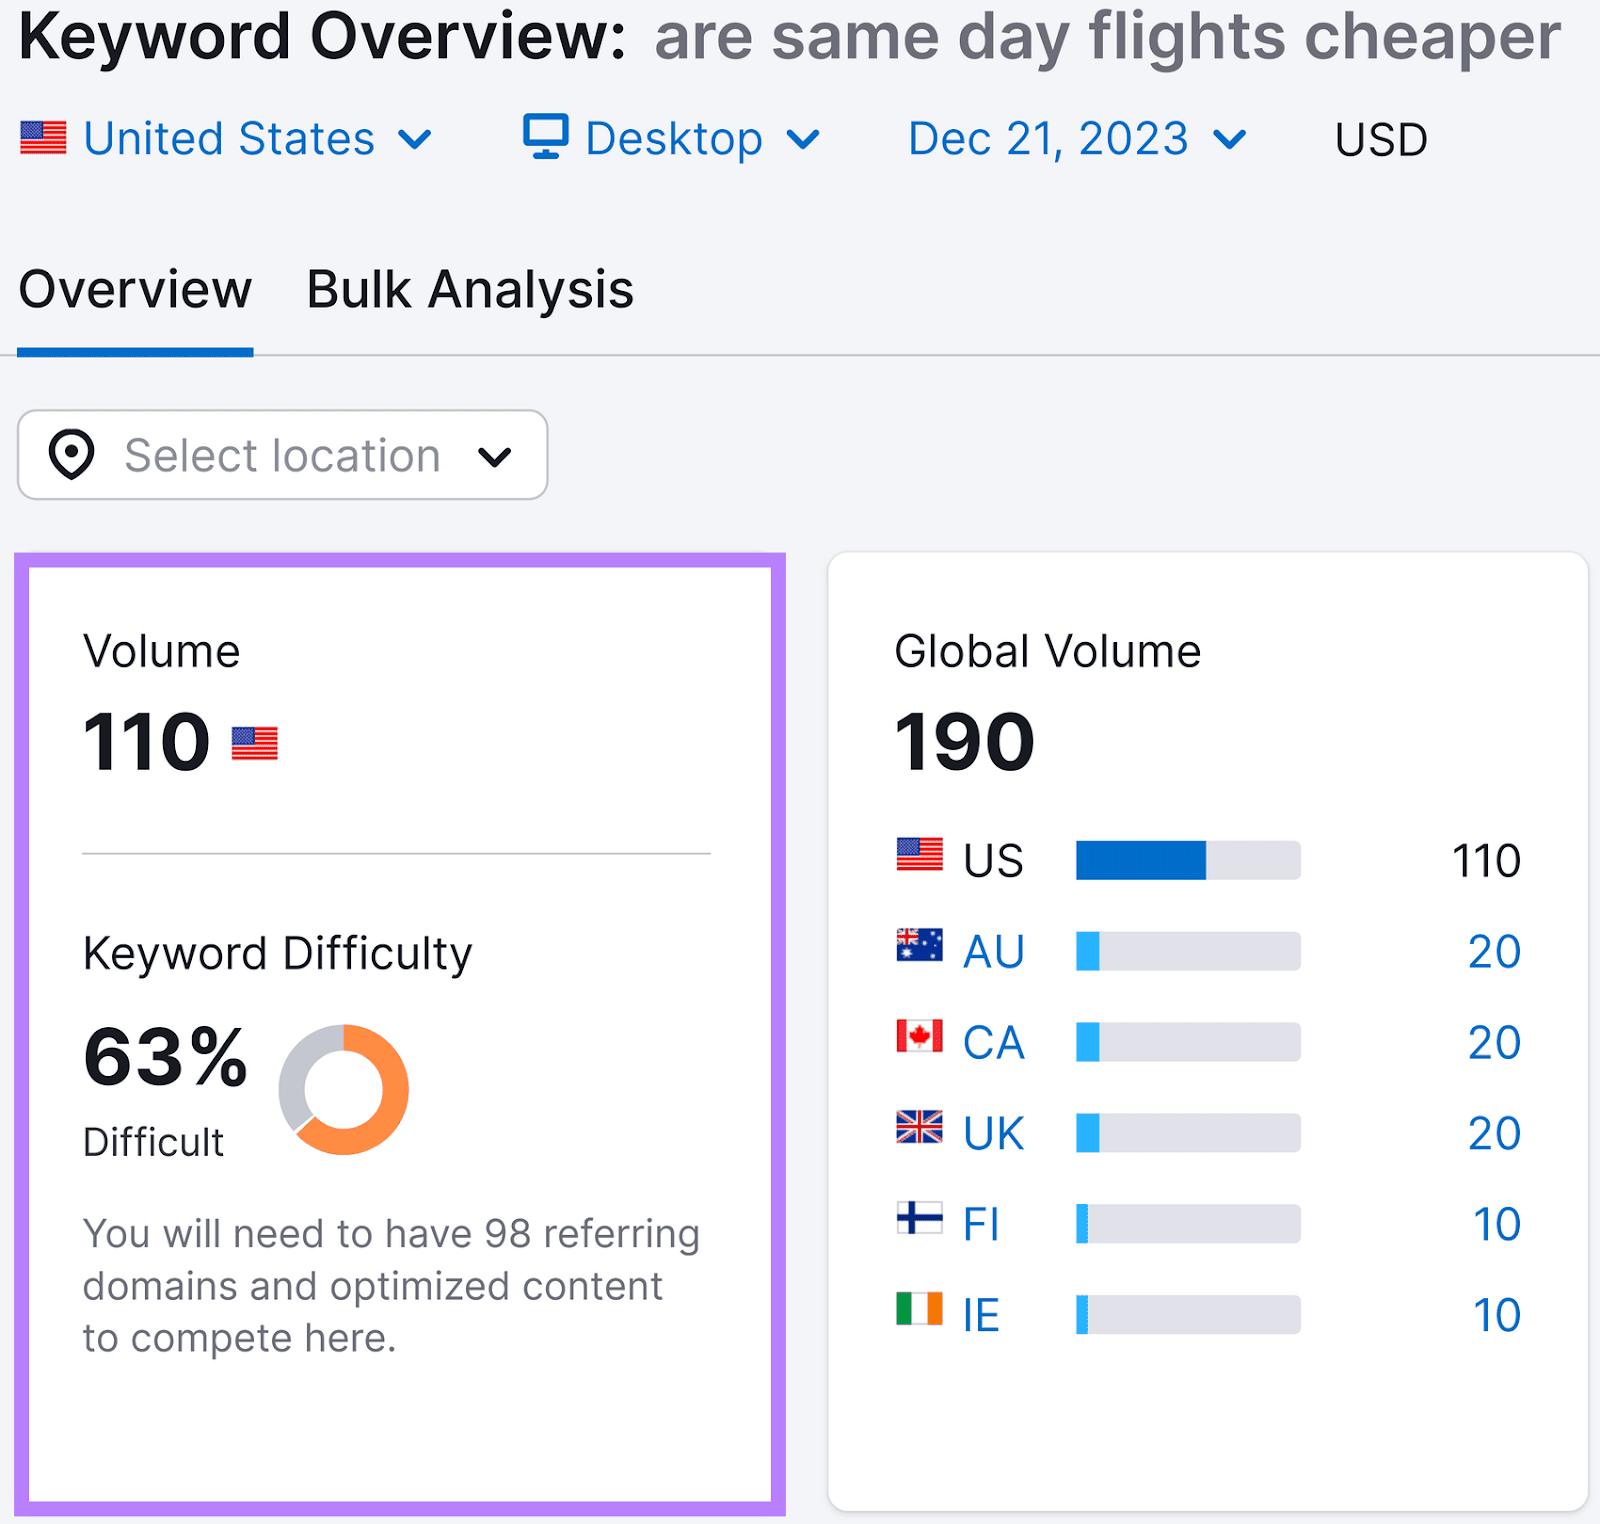Click the orange keyword difficulty donut chart
The height and width of the screenshot is (1524, 1600).
coord(344,1089)
